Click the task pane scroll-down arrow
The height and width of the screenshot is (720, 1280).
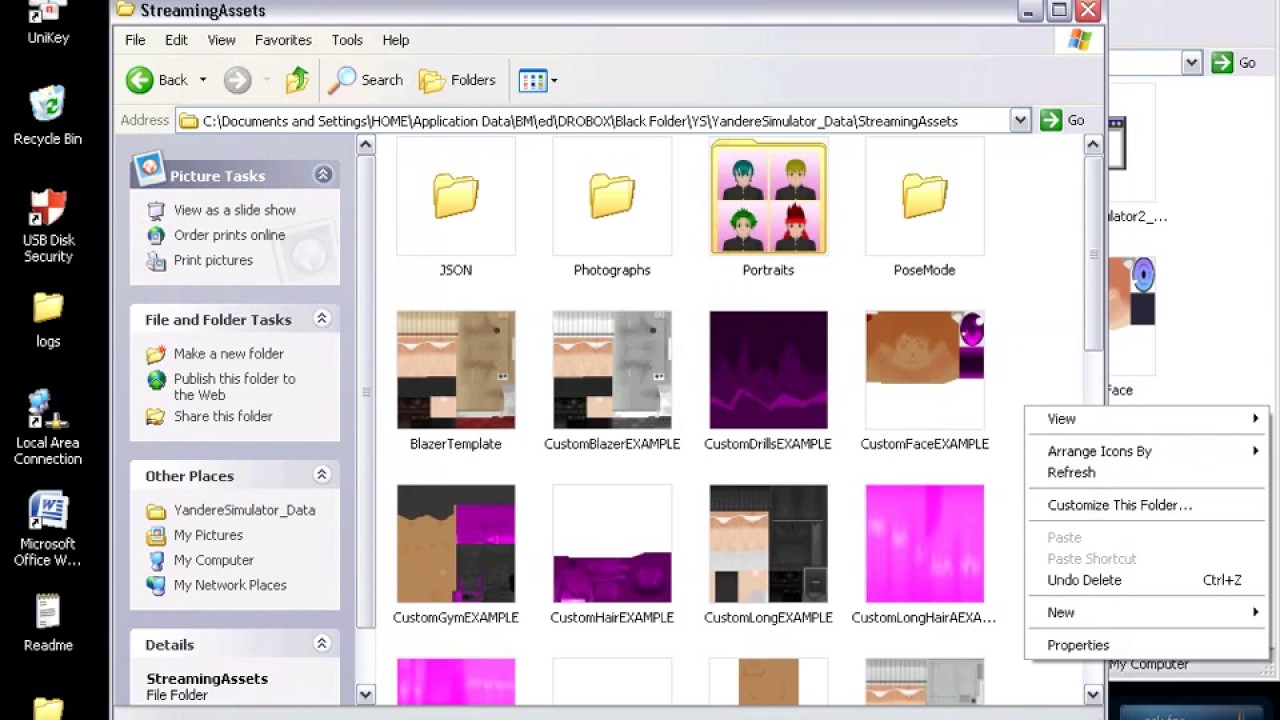366,694
